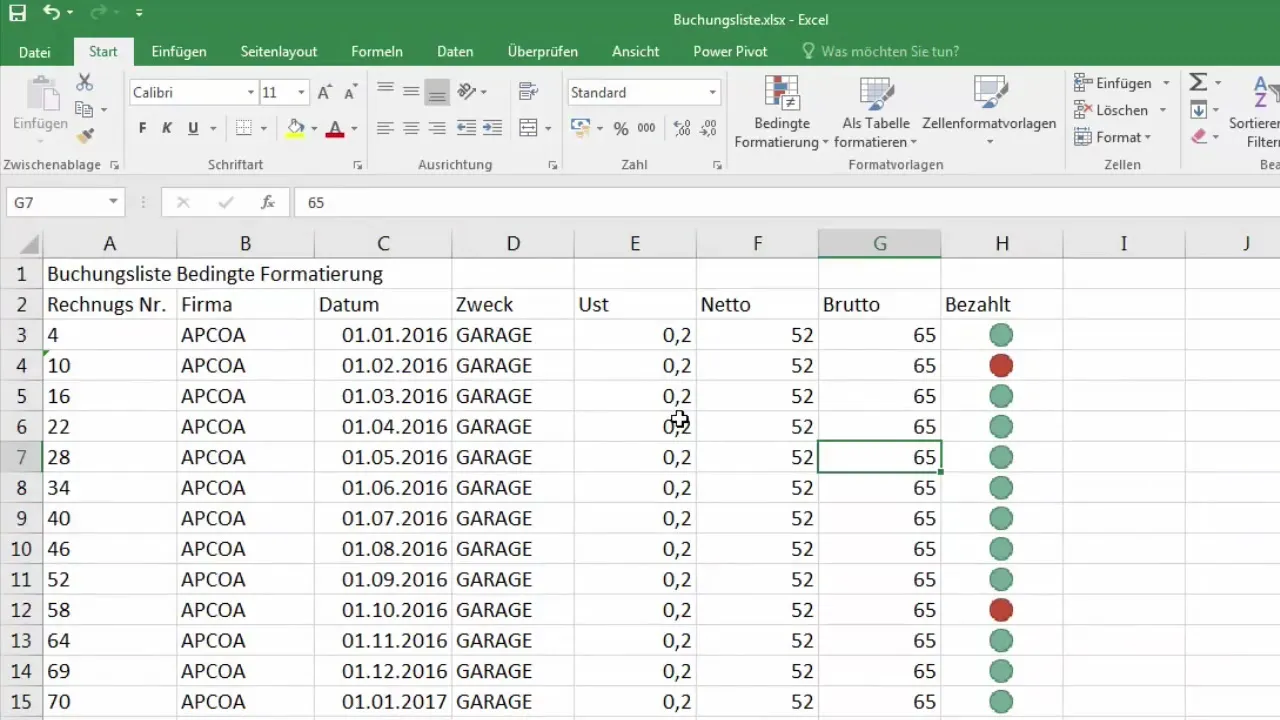The image size is (1280, 720).
Task: Increase font size with large A icon
Action: (324, 92)
